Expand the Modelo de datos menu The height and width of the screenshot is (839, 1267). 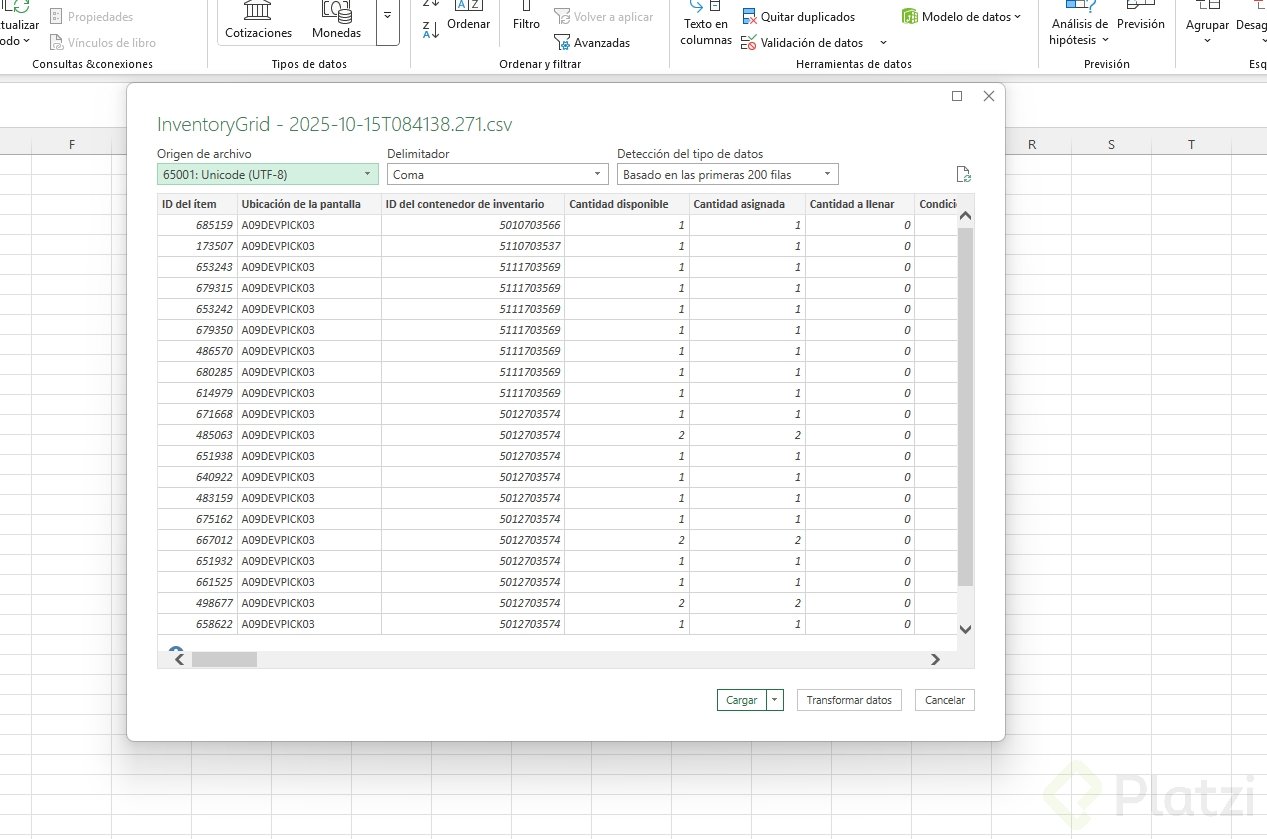[x=961, y=17]
